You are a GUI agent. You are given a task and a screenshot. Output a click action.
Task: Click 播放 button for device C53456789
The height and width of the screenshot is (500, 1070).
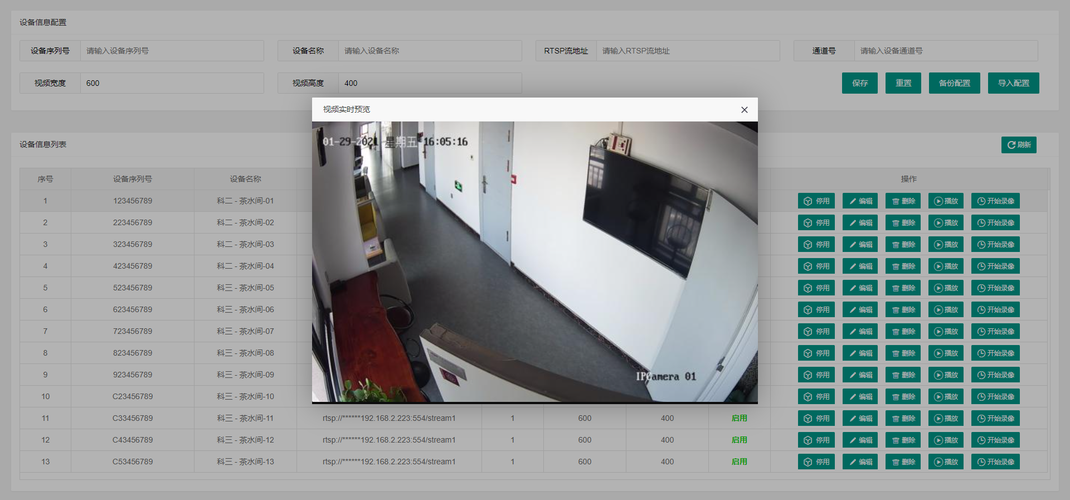pos(946,462)
